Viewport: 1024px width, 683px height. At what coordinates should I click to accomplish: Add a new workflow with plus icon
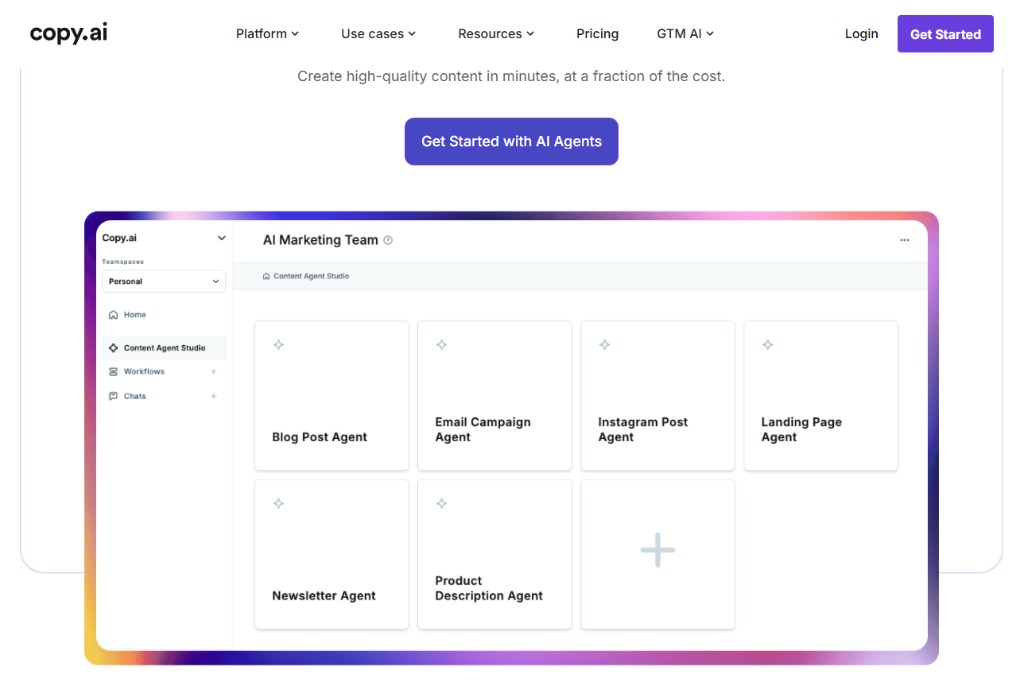(x=214, y=372)
